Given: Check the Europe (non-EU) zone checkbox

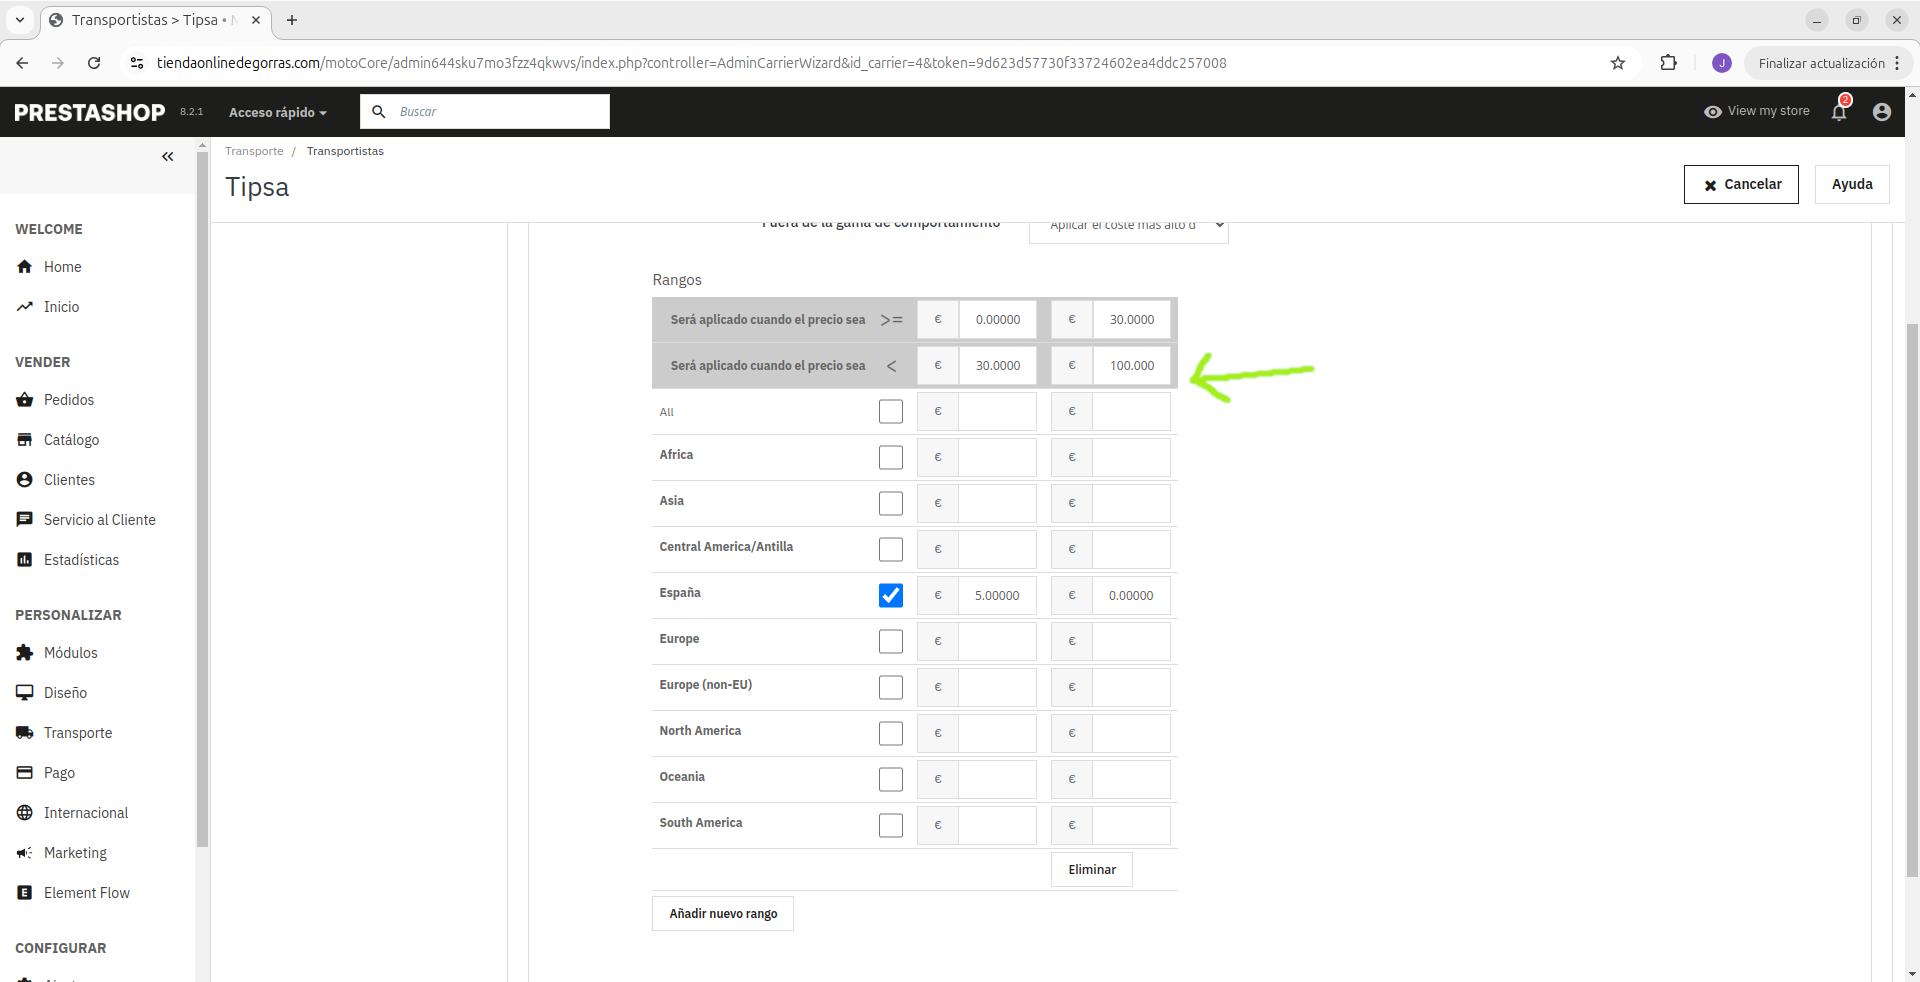Looking at the screenshot, I should (x=891, y=688).
